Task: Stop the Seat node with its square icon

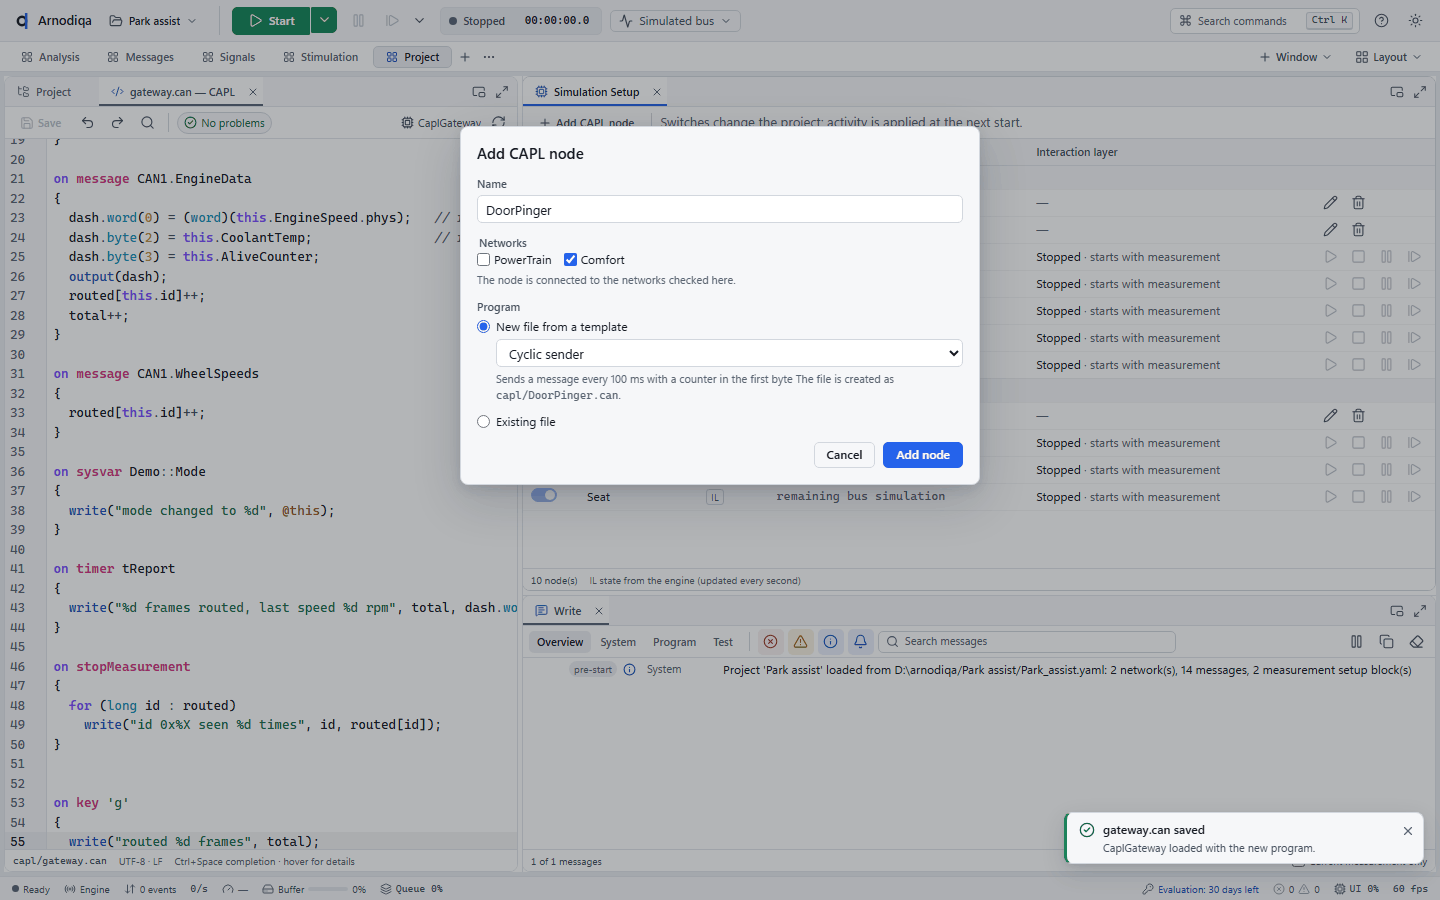Action: click(1358, 497)
